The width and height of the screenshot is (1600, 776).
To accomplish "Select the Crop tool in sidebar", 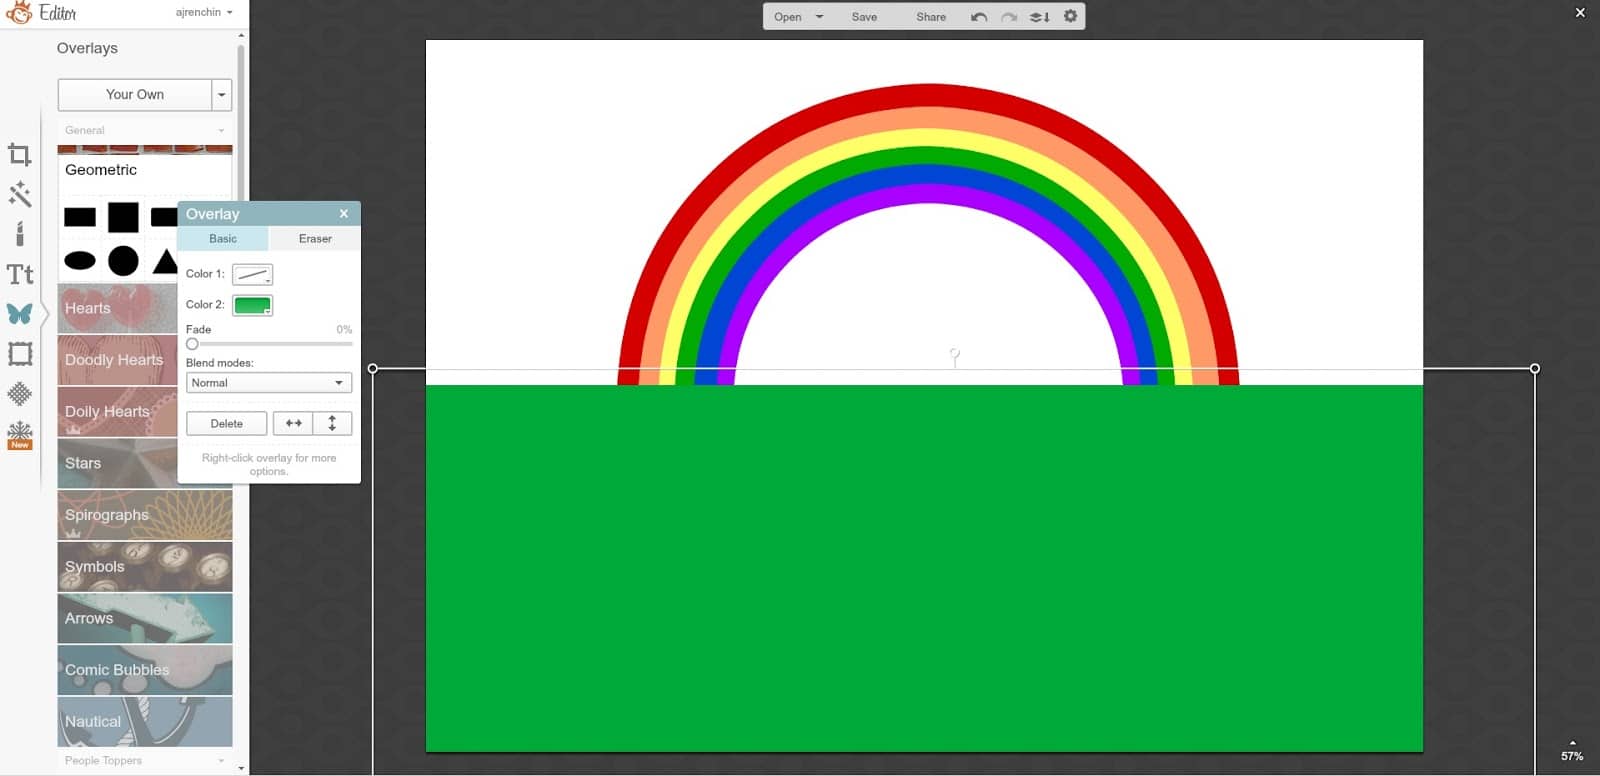I will pos(19,155).
